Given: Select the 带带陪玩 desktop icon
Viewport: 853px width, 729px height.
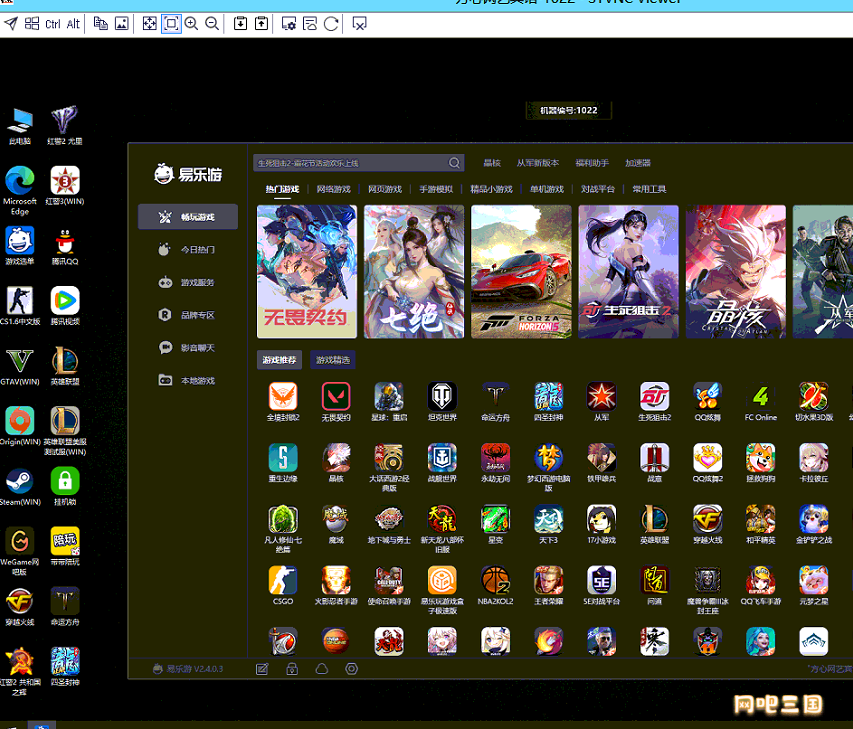Looking at the screenshot, I should pyautogui.click(x=65, y=546).
